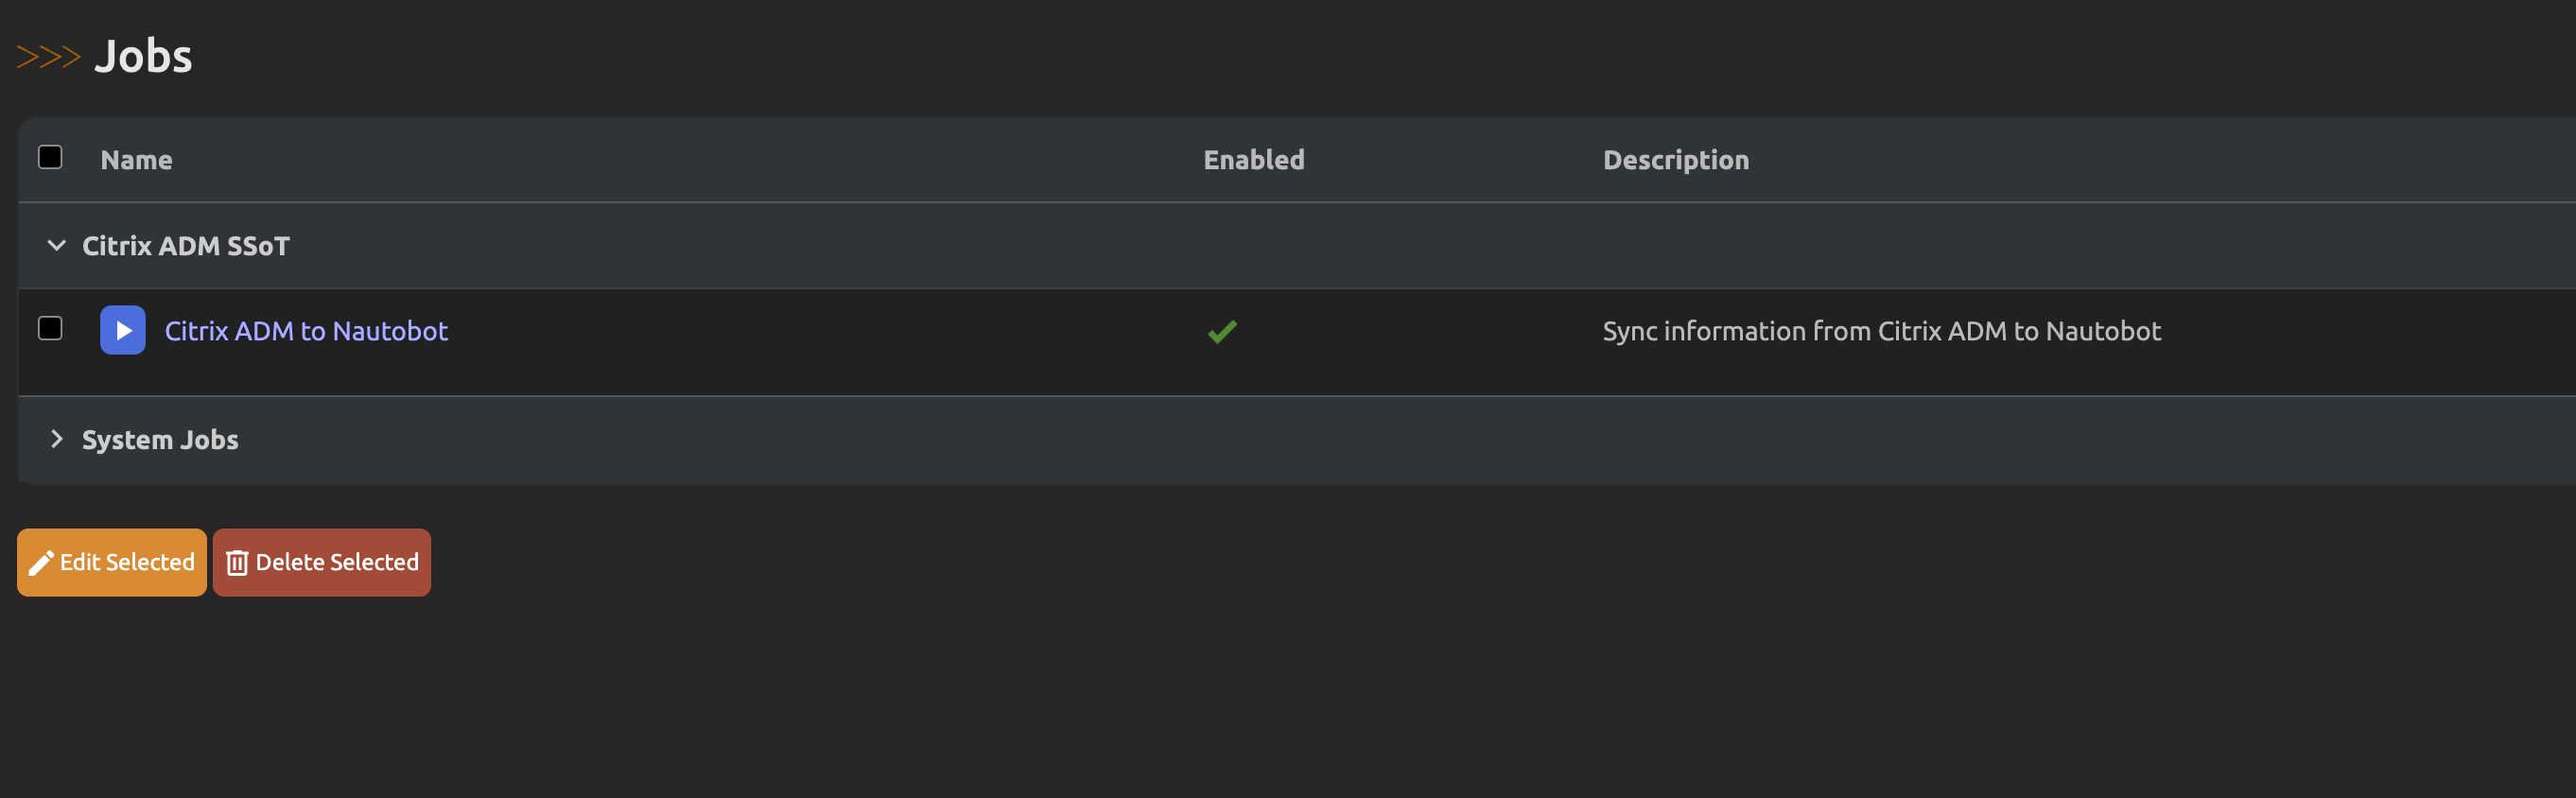Click the System Jobs group label
Viewport: 2576px width, 798px height.
(160, 440)
